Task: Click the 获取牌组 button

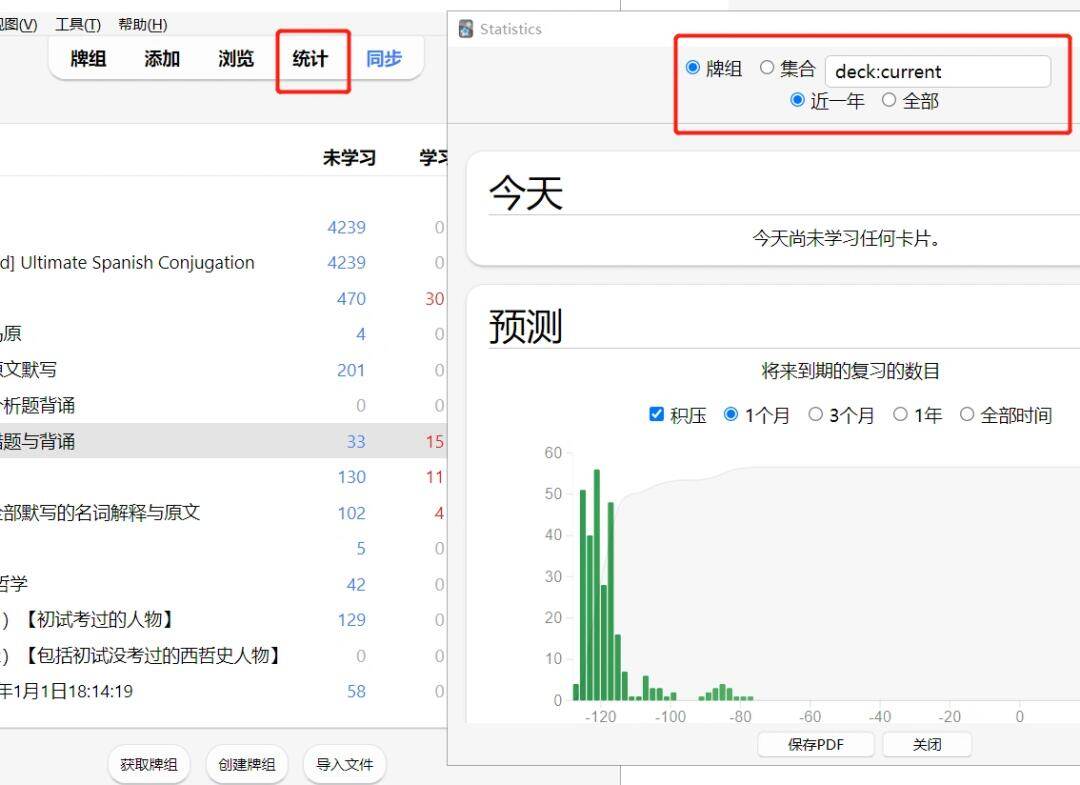Action: (149, 764)
